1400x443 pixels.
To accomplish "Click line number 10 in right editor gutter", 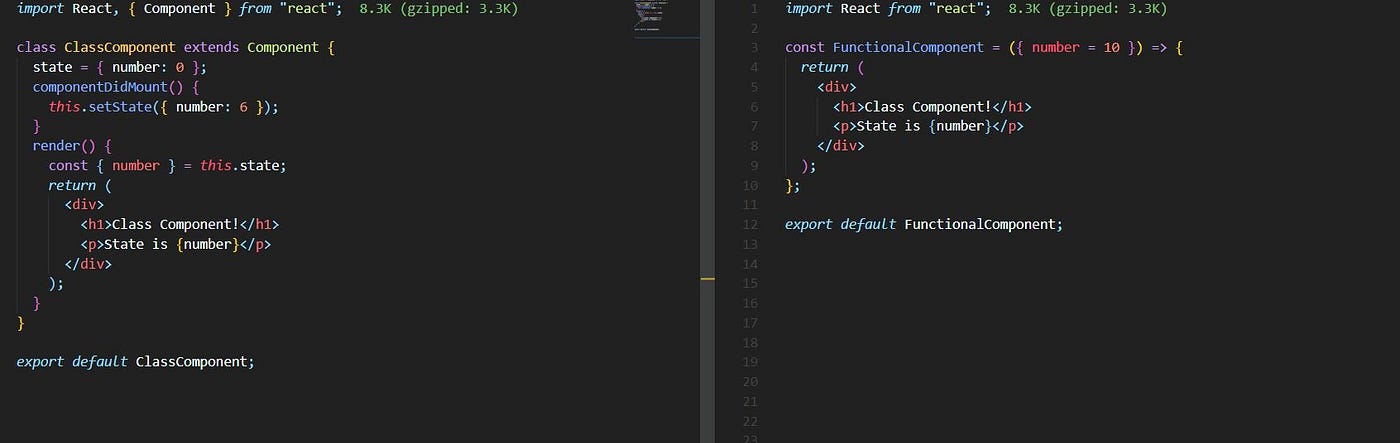I will click(751, 185).
